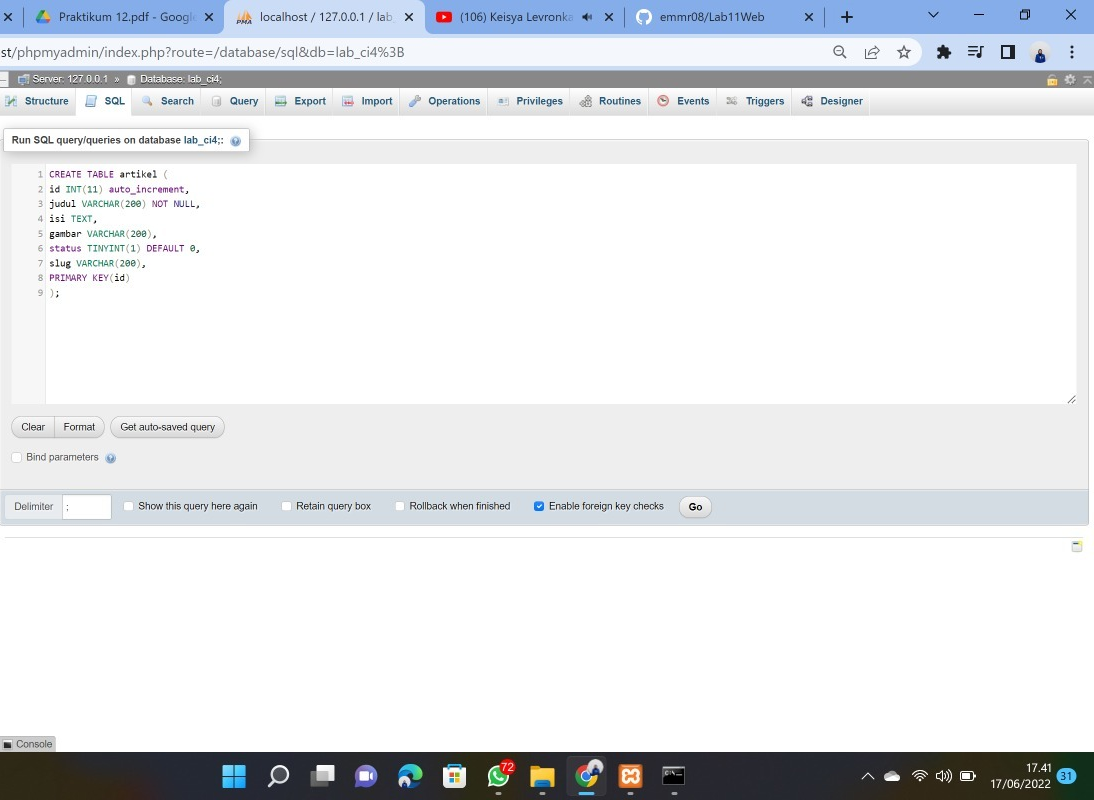Collapse the phpMyAdmin top panel with the chevron
1094x800 pixels.
tap(1085, 78)
